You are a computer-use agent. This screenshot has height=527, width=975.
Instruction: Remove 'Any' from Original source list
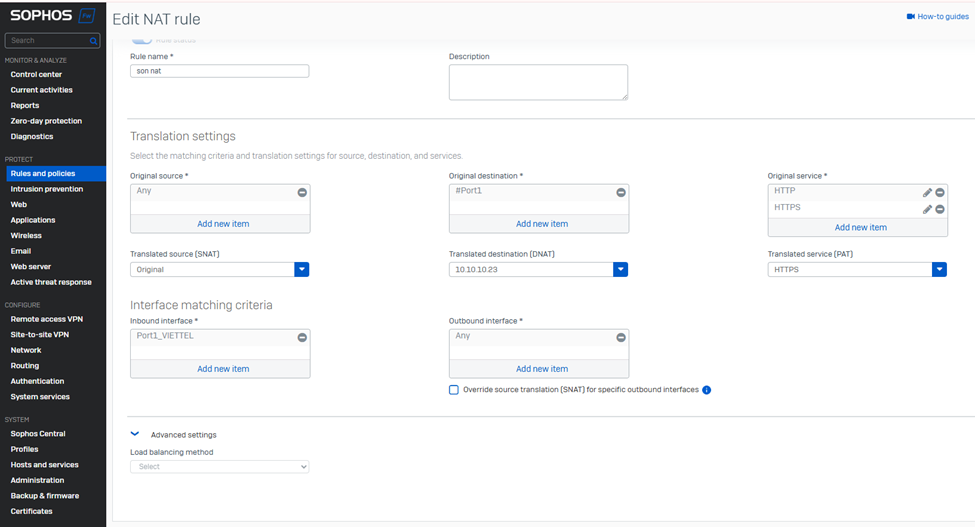tap(302, 192)
